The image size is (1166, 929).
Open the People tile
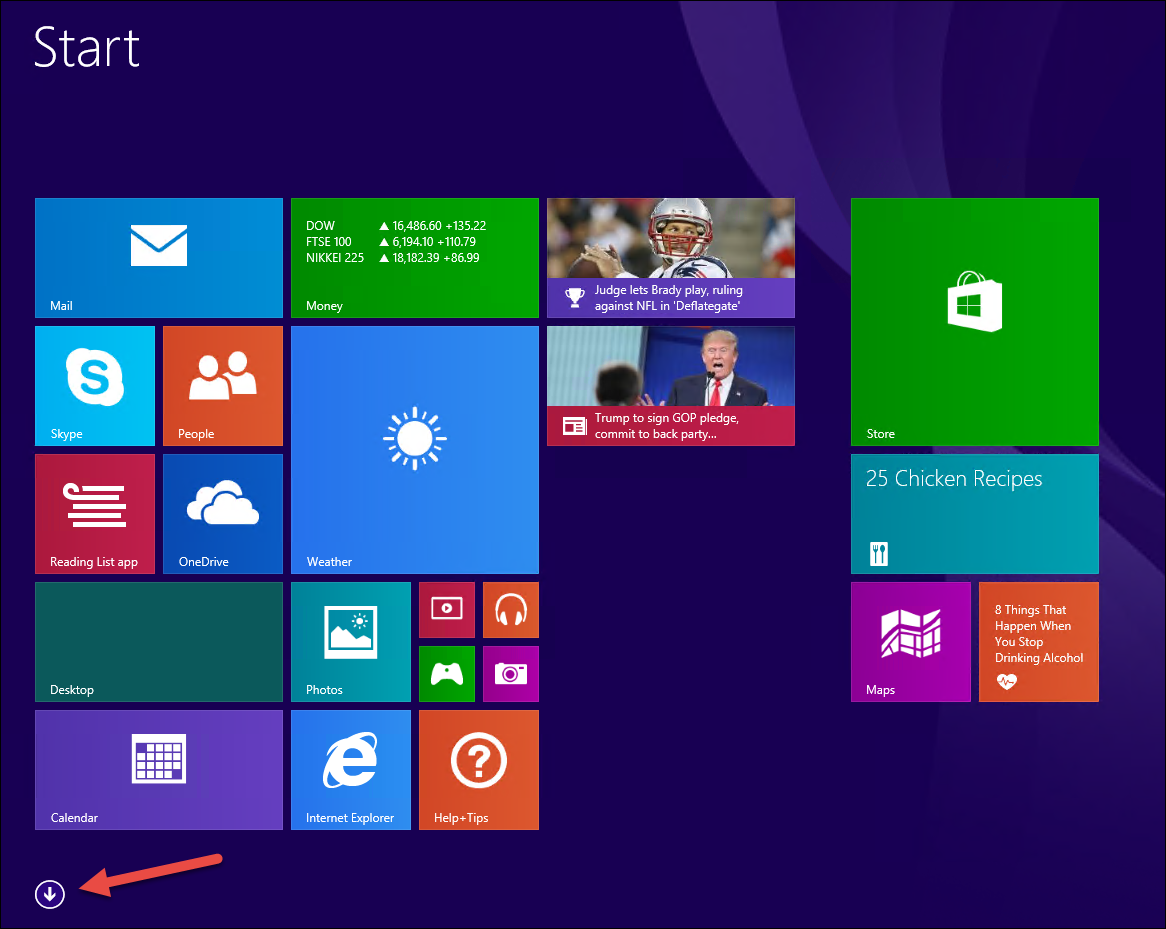tap(223, 385)
